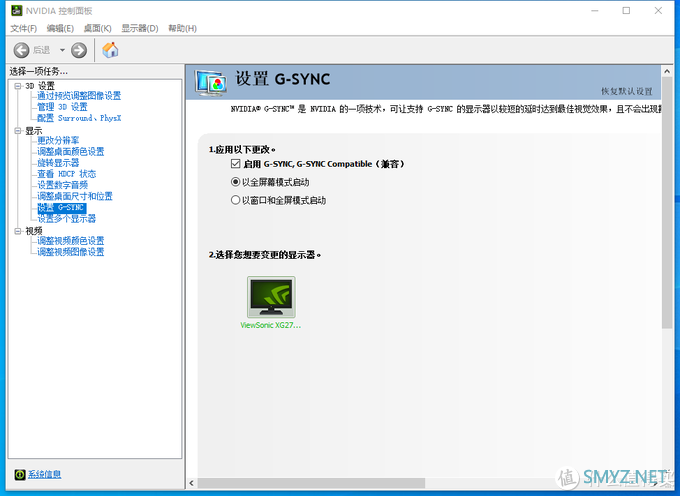Open the 桌面(K) menu
Viewport: 680px width, 496px height.
98,29
